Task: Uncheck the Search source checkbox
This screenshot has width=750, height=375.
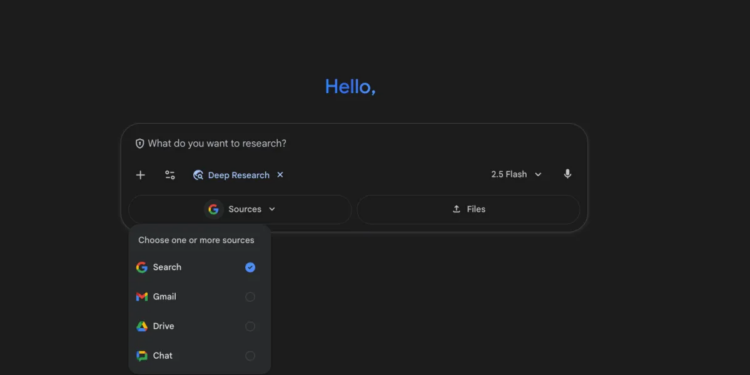Action: pos(250,267)
